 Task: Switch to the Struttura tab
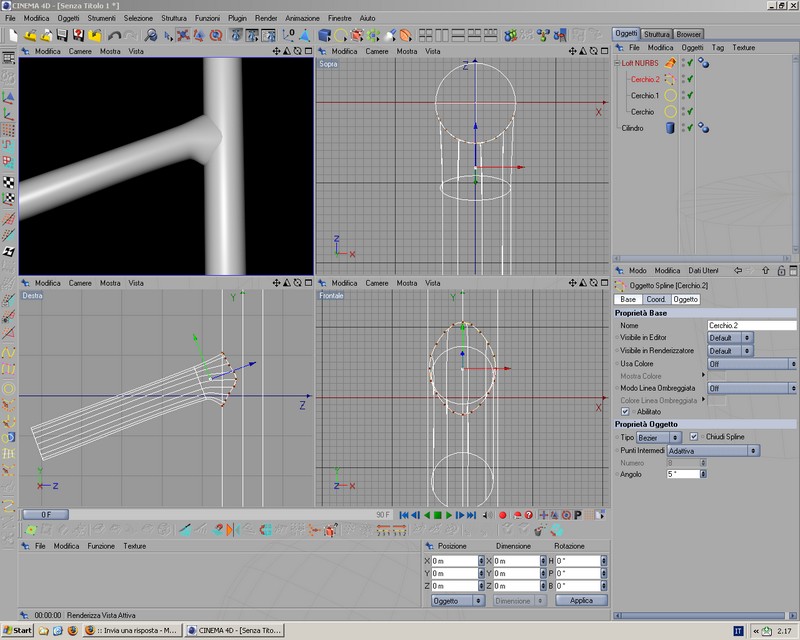657,34
